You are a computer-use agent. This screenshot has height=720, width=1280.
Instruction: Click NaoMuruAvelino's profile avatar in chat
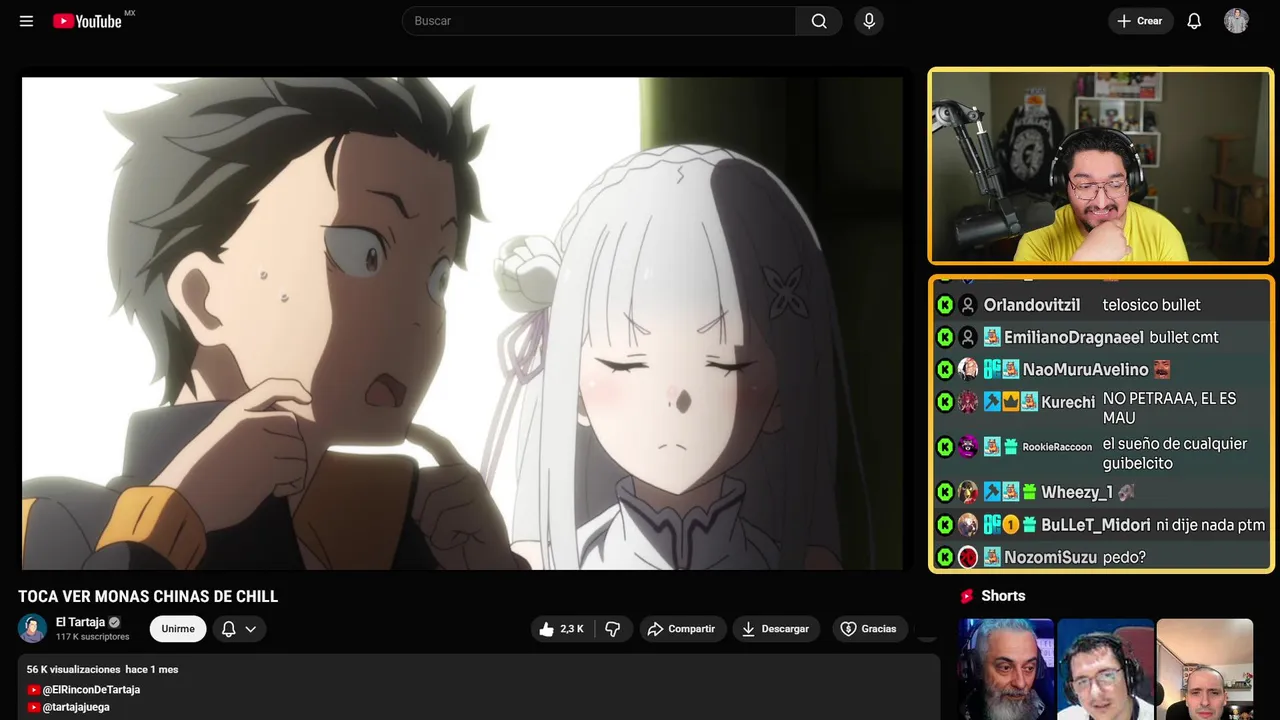pyautogui.click(x=968, y=369)
